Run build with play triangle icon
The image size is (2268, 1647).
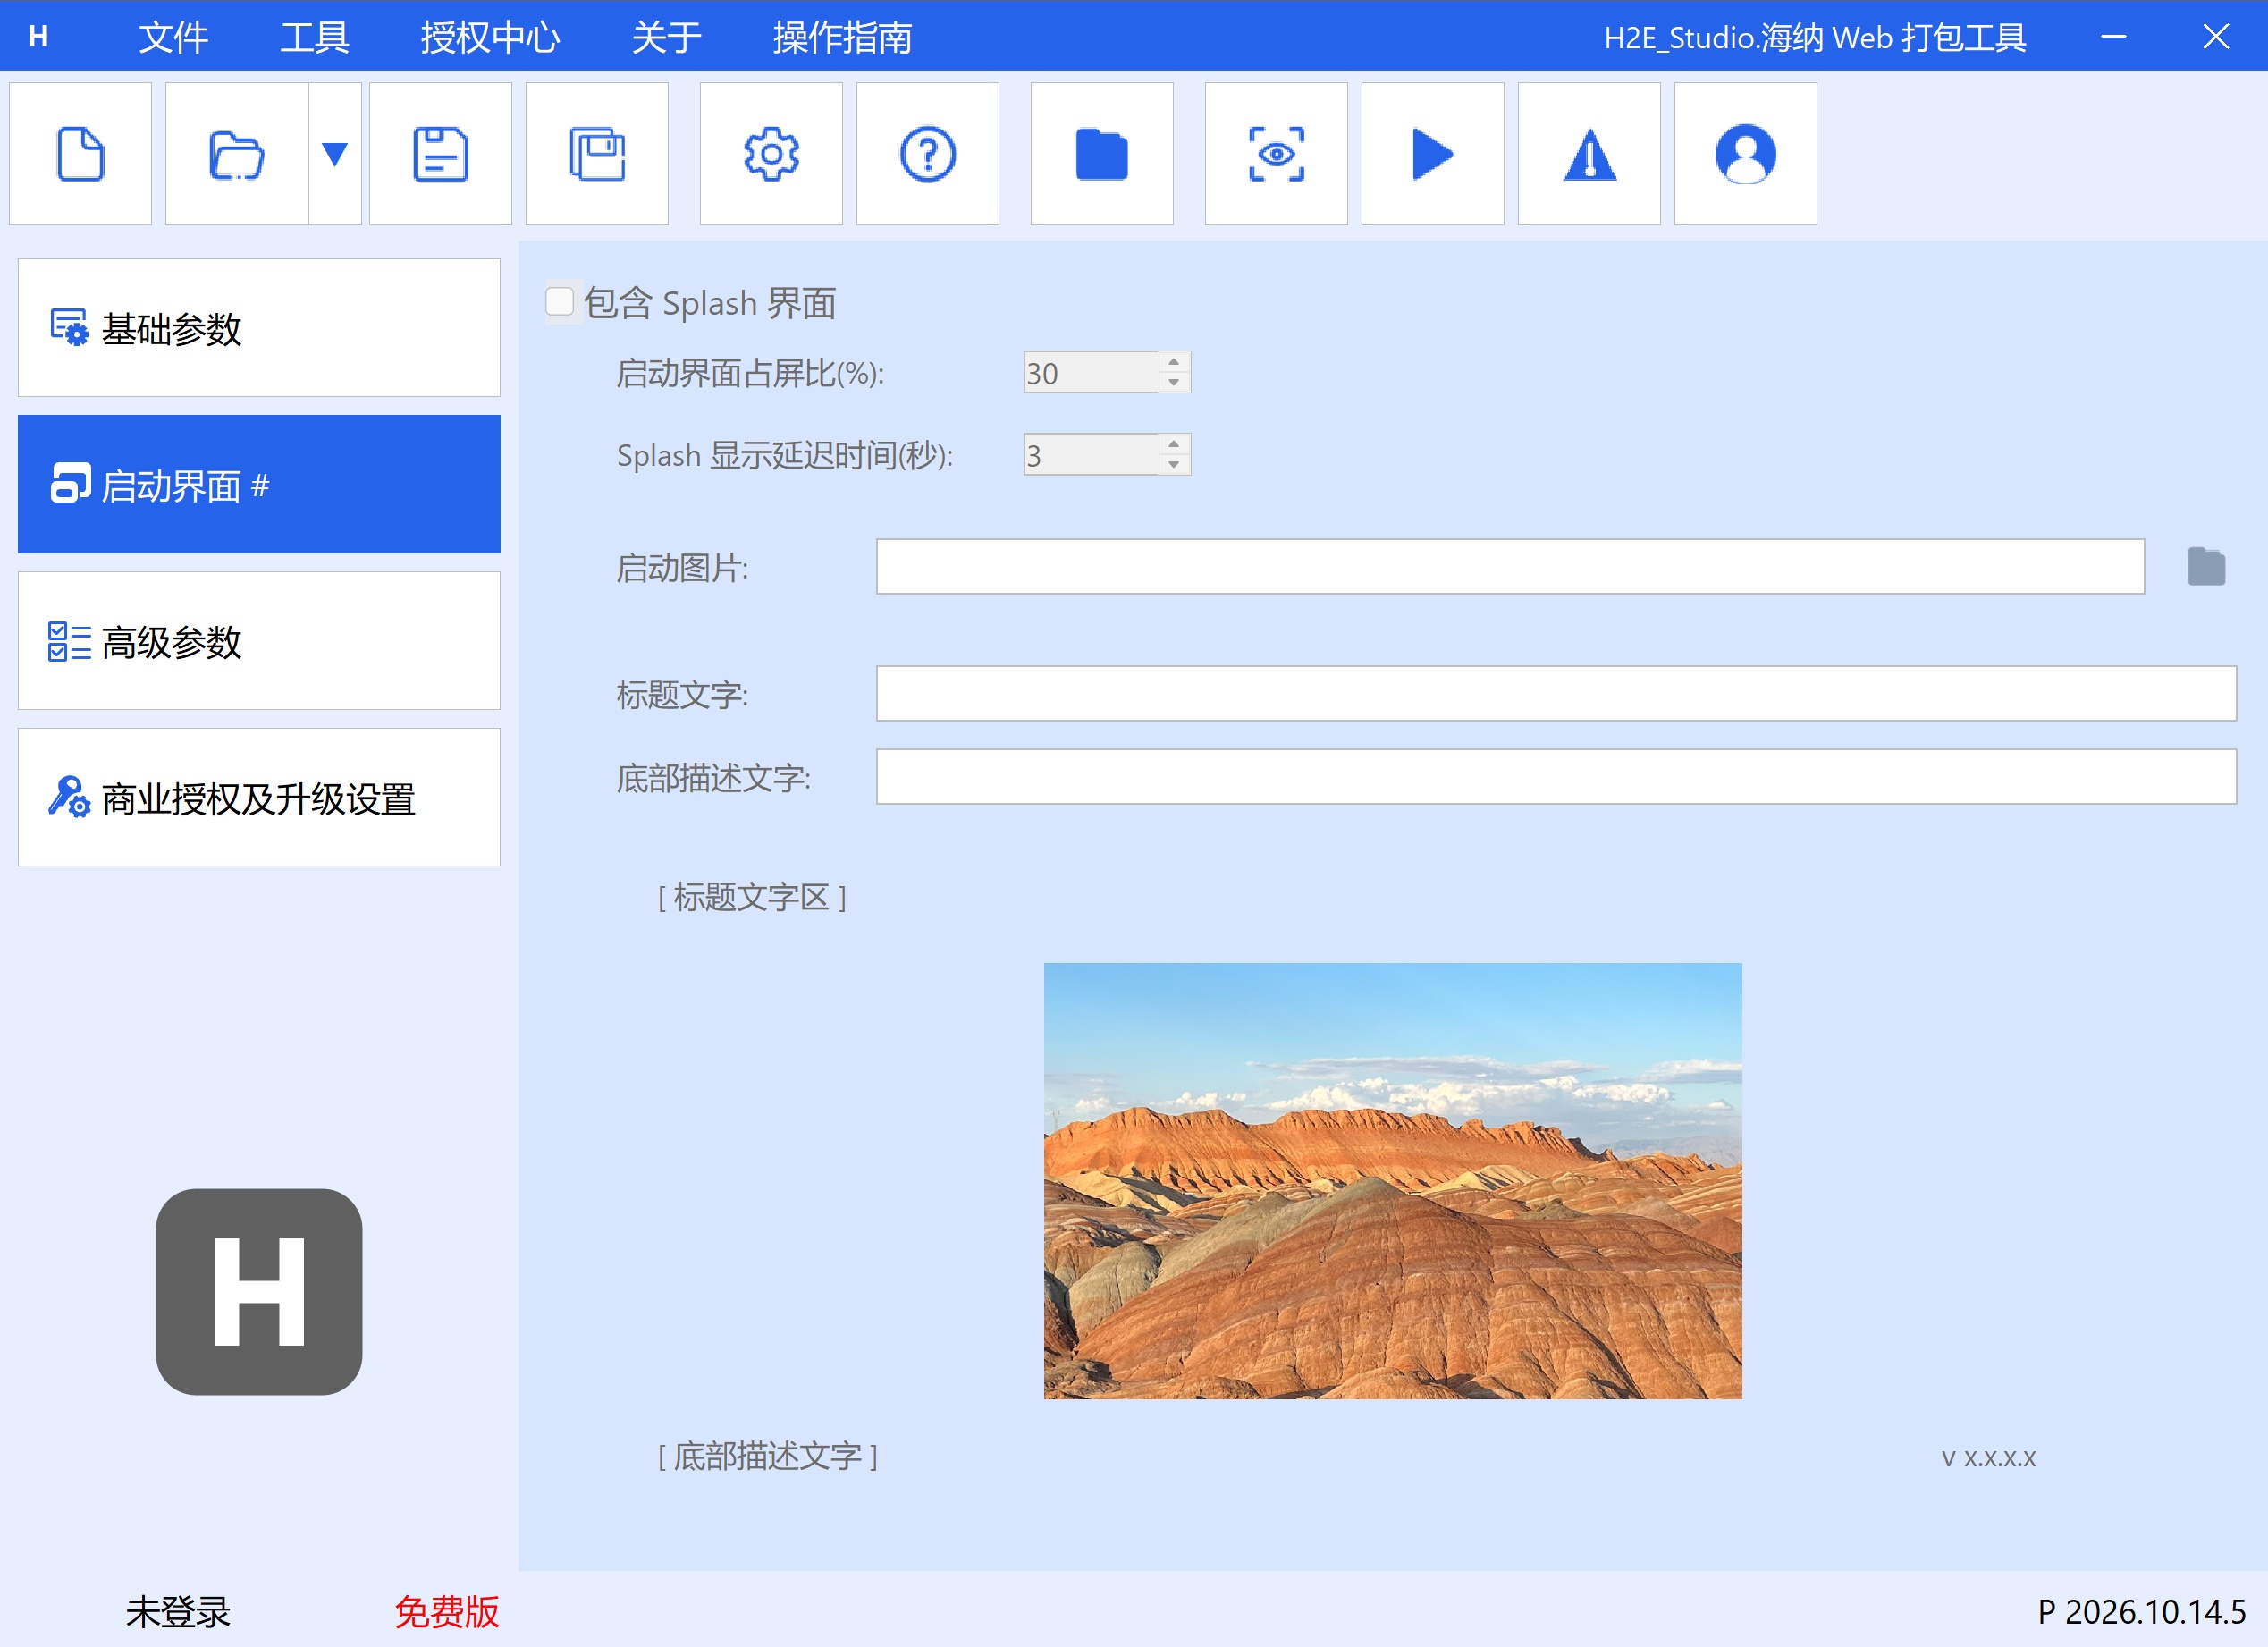1433,154
